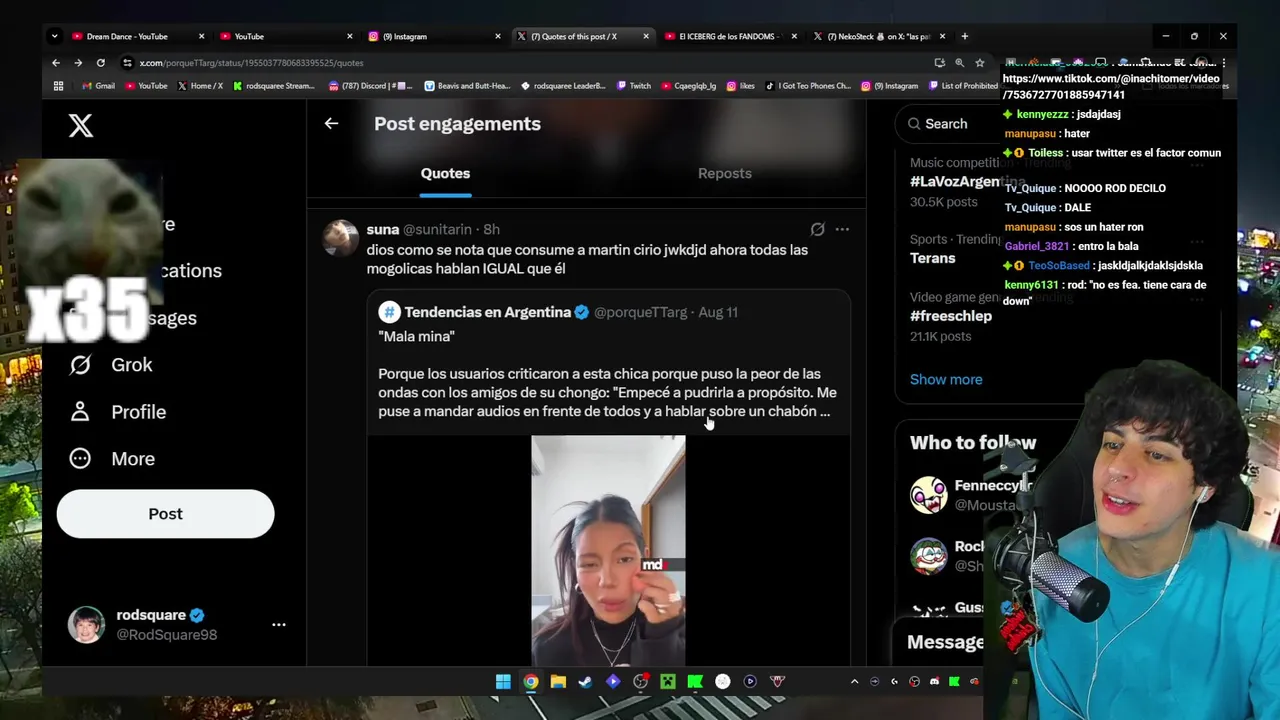Image resolution: width=1280 pixels, height=720 pixels.
Task: Click the Search field on X
Action: click(x=946, y=124)
